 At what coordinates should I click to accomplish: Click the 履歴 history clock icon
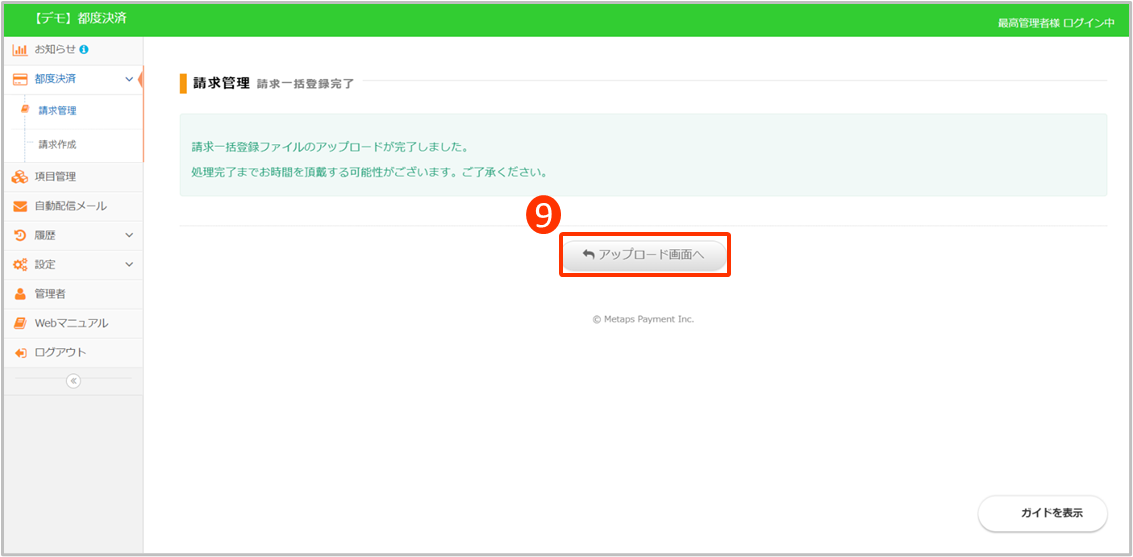(20, 235)
